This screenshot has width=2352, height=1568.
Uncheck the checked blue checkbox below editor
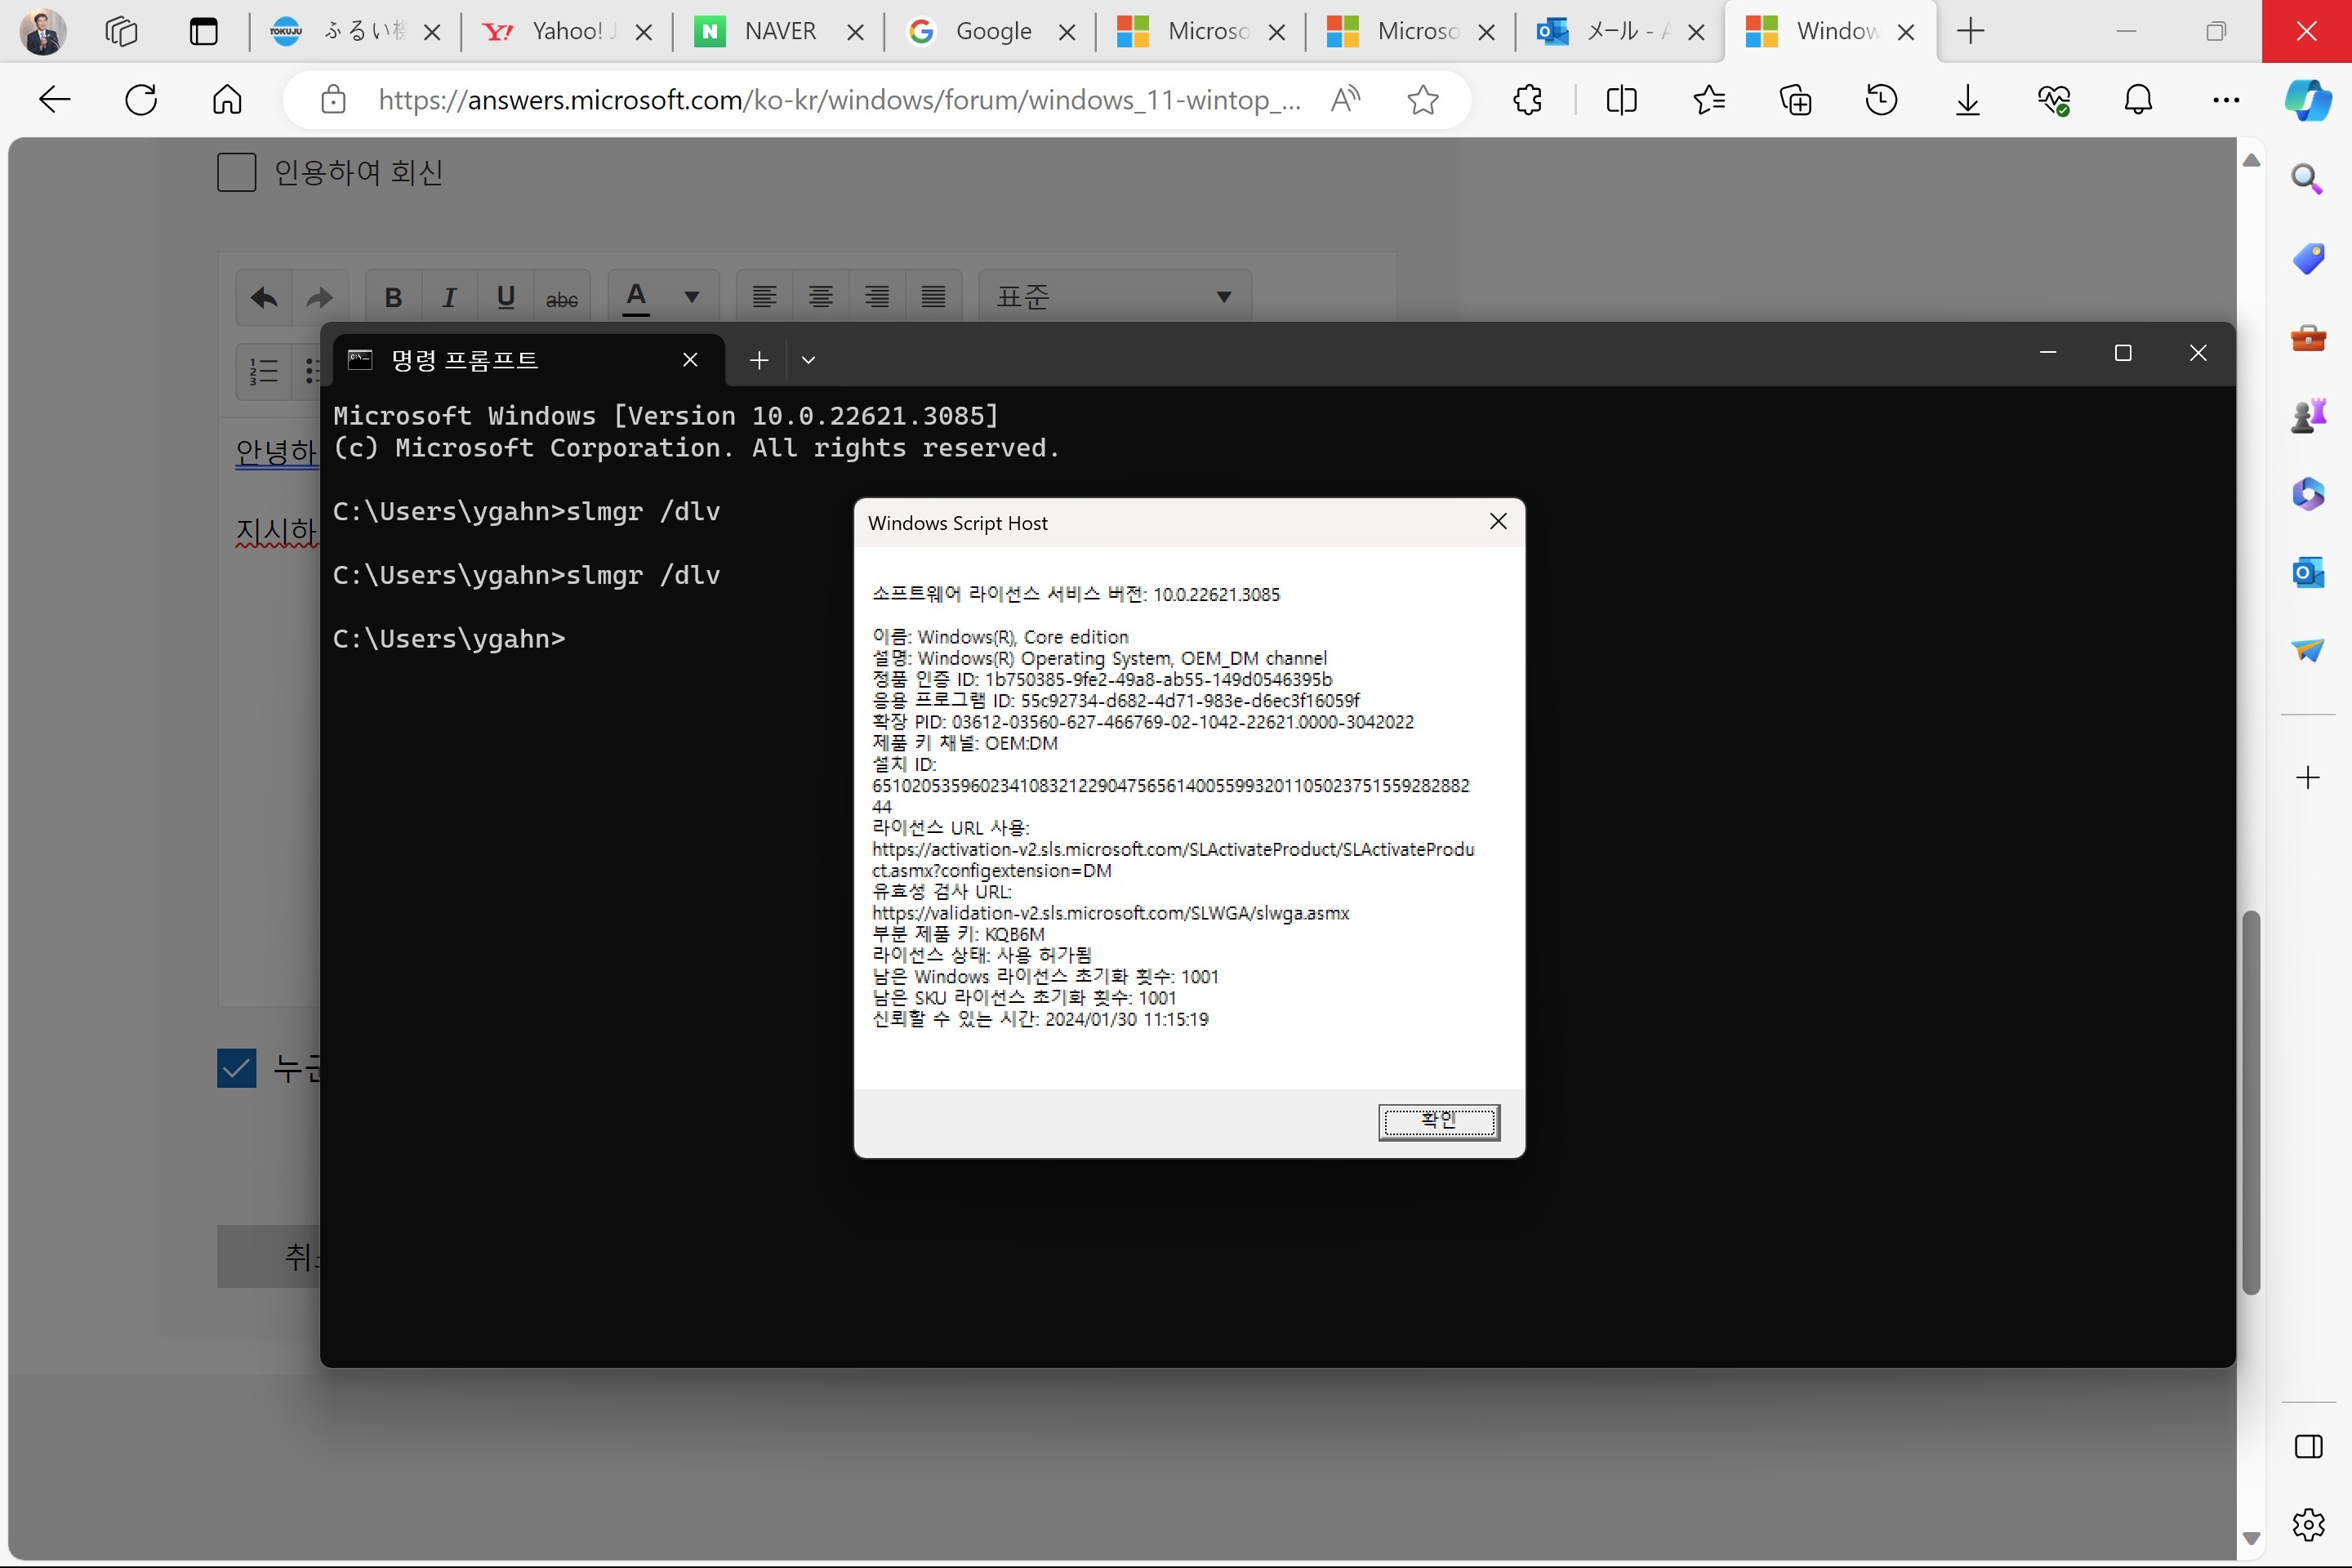236,1068
